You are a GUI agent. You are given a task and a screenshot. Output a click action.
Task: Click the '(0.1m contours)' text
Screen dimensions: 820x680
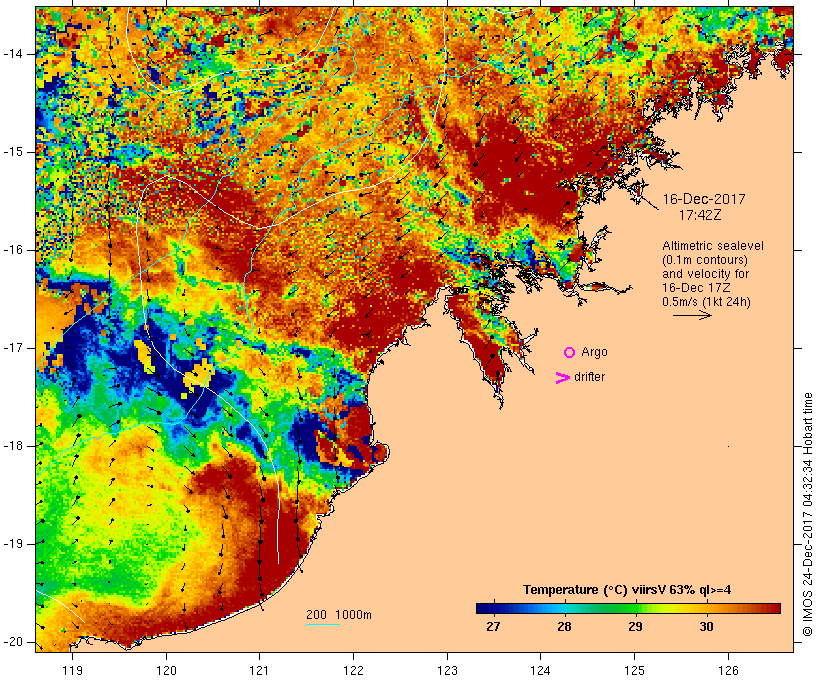click(x=705, y=260)
